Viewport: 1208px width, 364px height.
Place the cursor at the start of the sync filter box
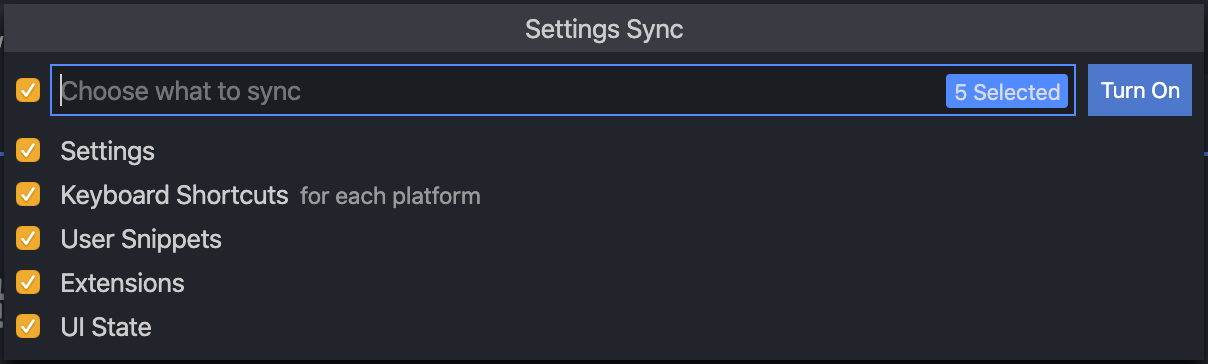pyautogui.click(x=62, y=91)
